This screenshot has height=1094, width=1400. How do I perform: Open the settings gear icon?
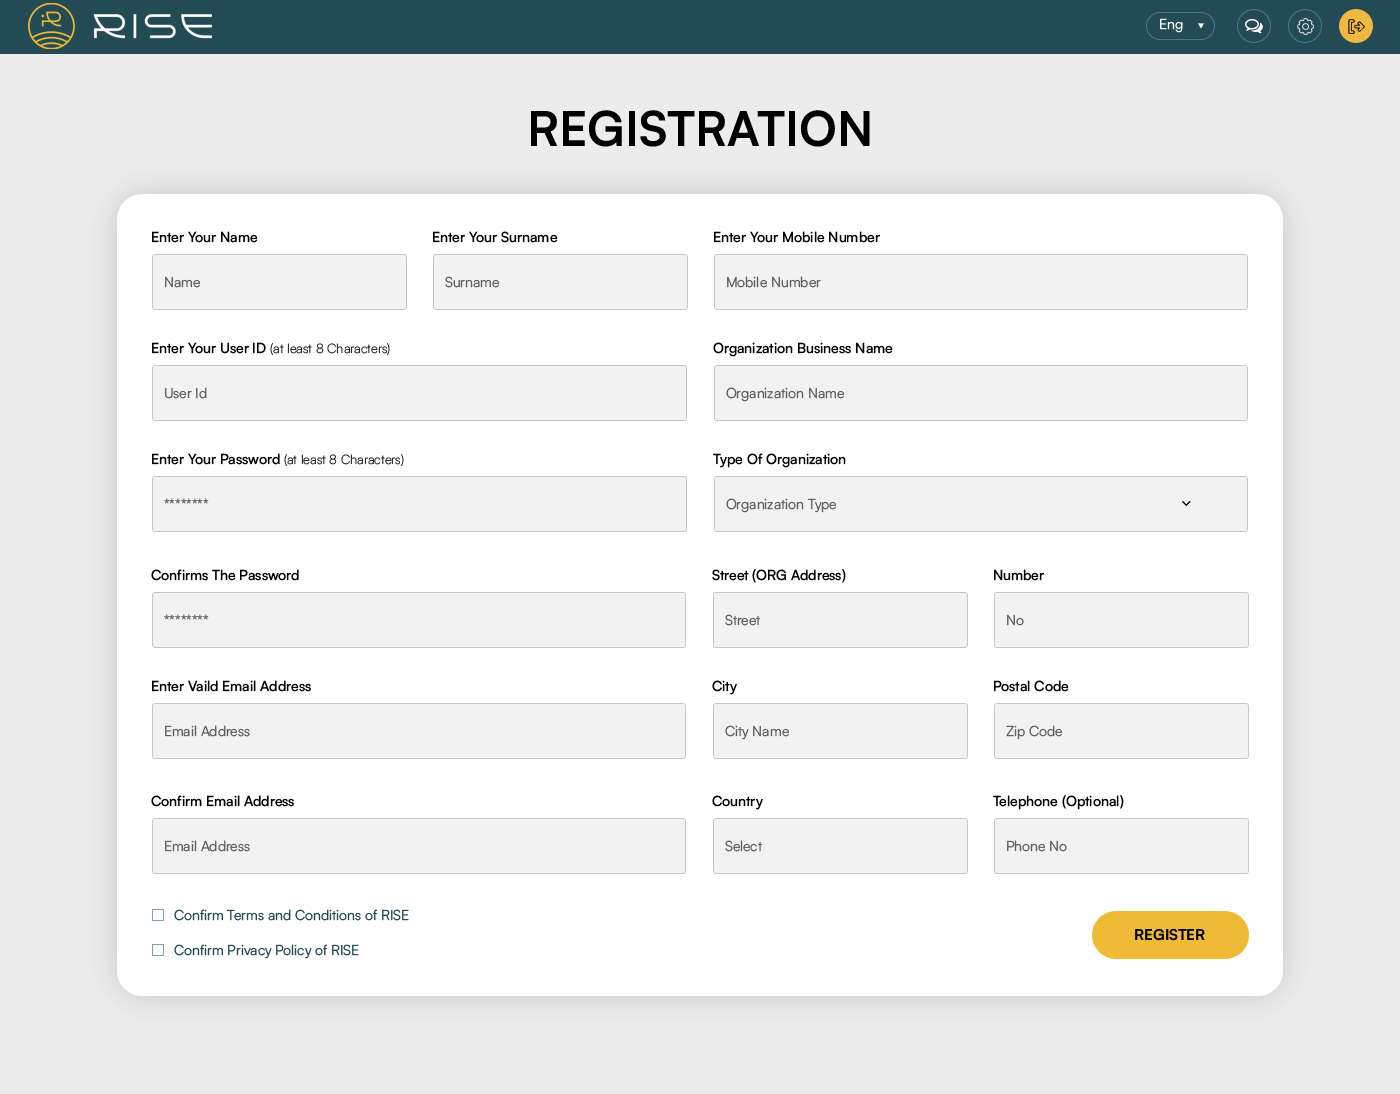[x=1305, y=26]
